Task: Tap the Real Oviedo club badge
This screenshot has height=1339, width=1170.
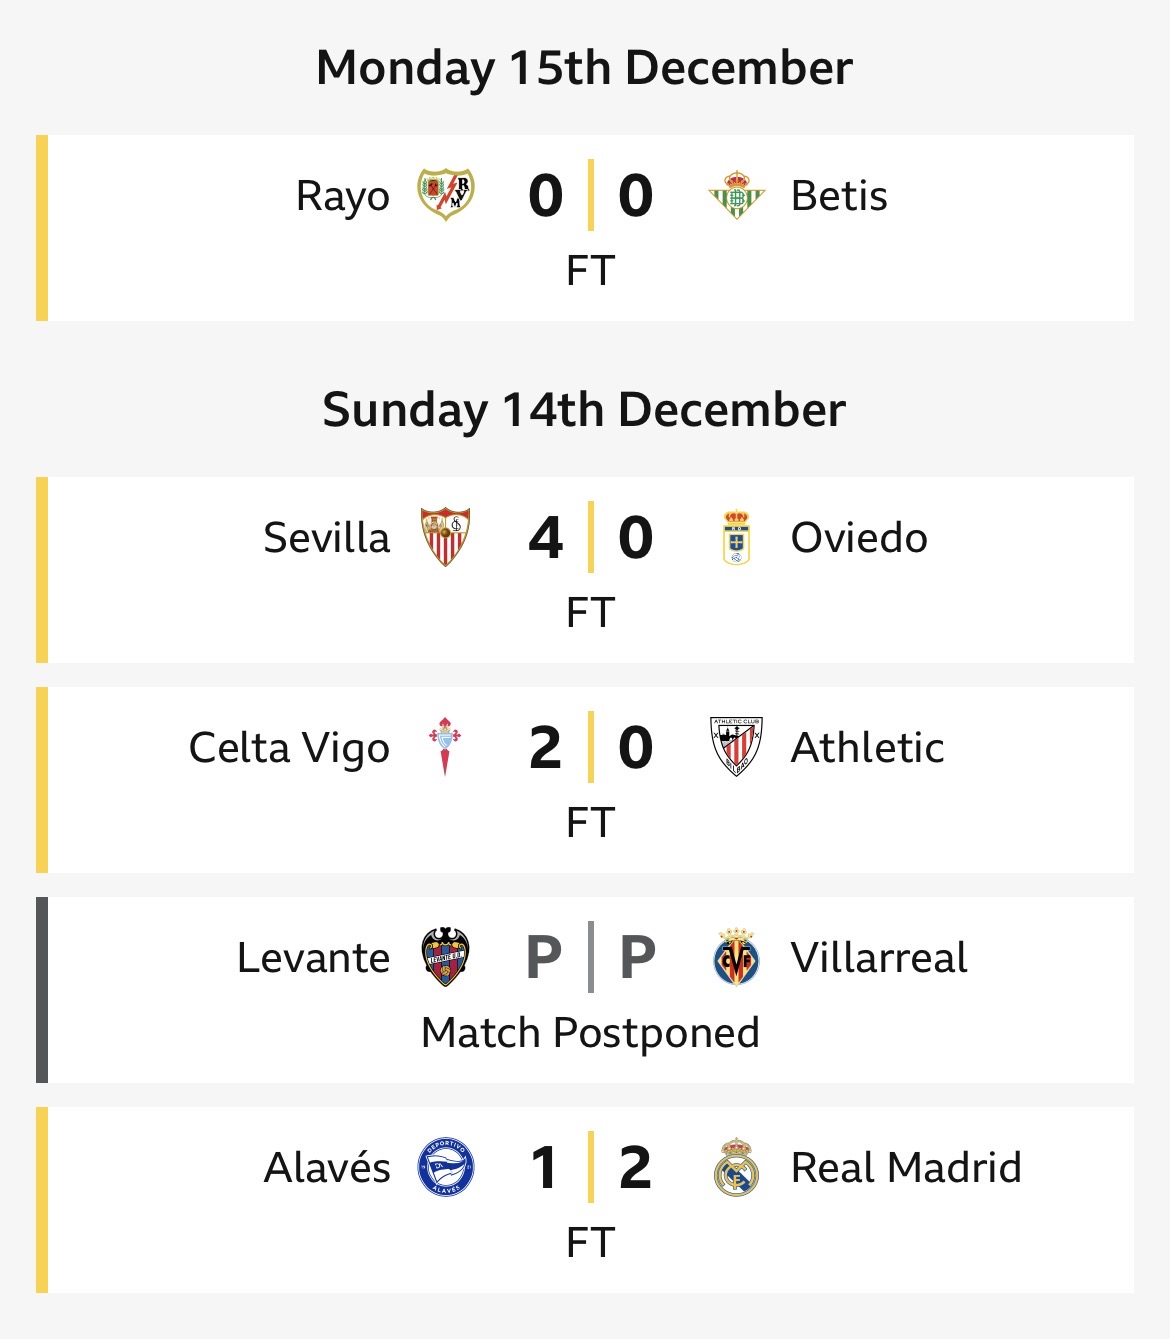Action: coord(736,537)
